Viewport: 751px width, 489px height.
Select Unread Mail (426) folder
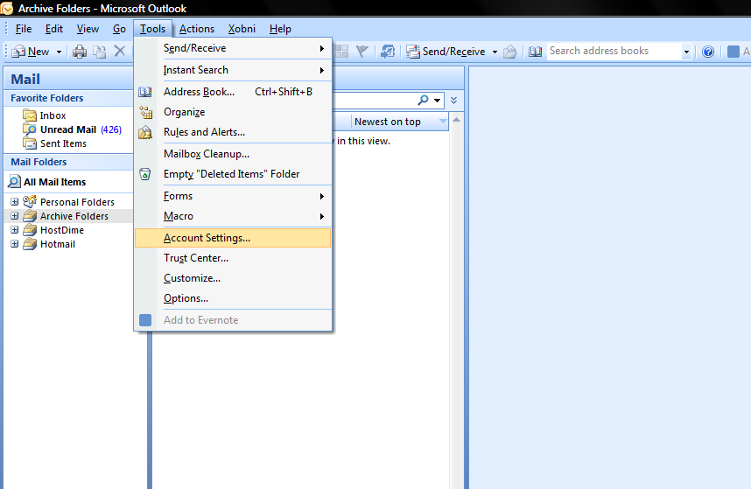(80, 129)
